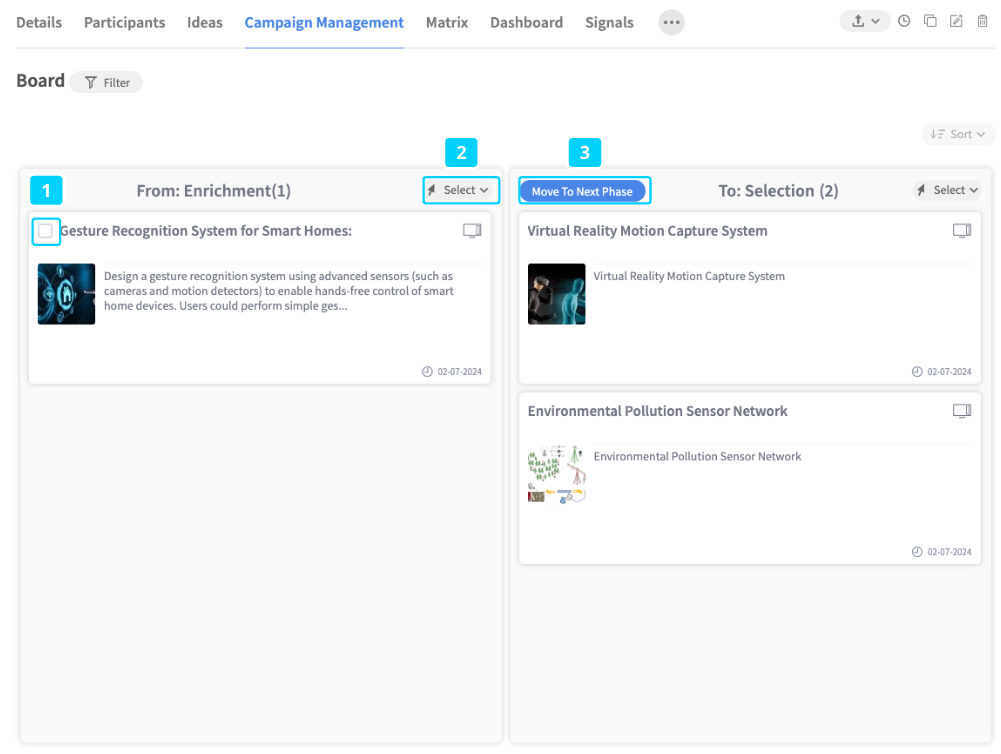Viewport: 1001px width, 754px height.
Task: Click the Filter button
Action: [x=107, y=82]
